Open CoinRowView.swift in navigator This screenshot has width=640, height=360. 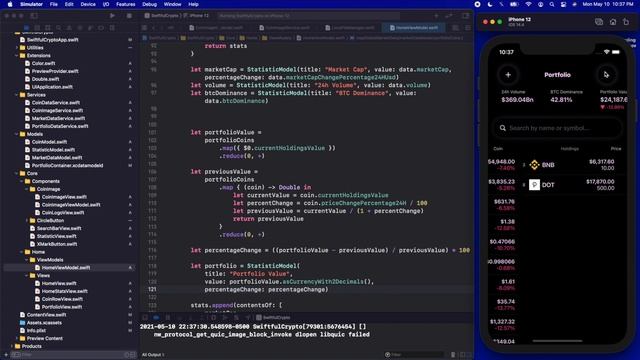pyautogui.click(x=62, y=299)
